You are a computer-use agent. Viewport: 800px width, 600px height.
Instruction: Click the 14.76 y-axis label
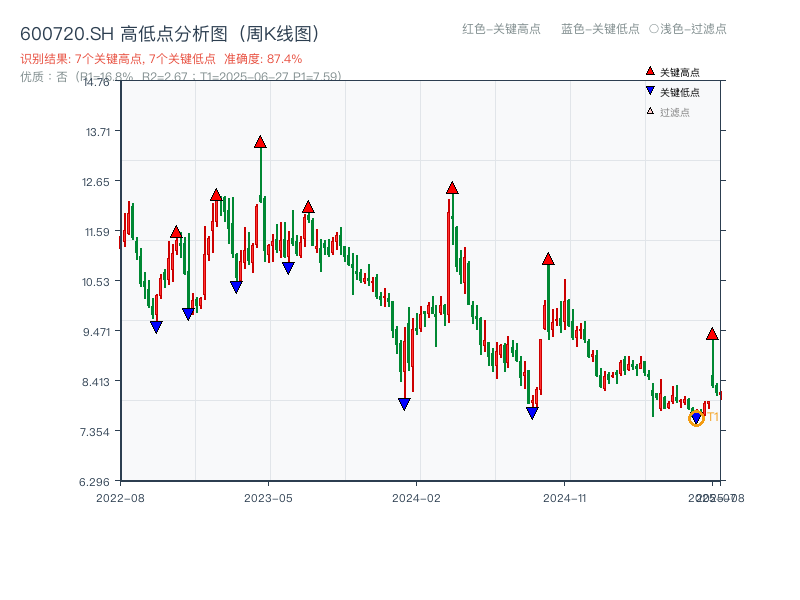95,82
